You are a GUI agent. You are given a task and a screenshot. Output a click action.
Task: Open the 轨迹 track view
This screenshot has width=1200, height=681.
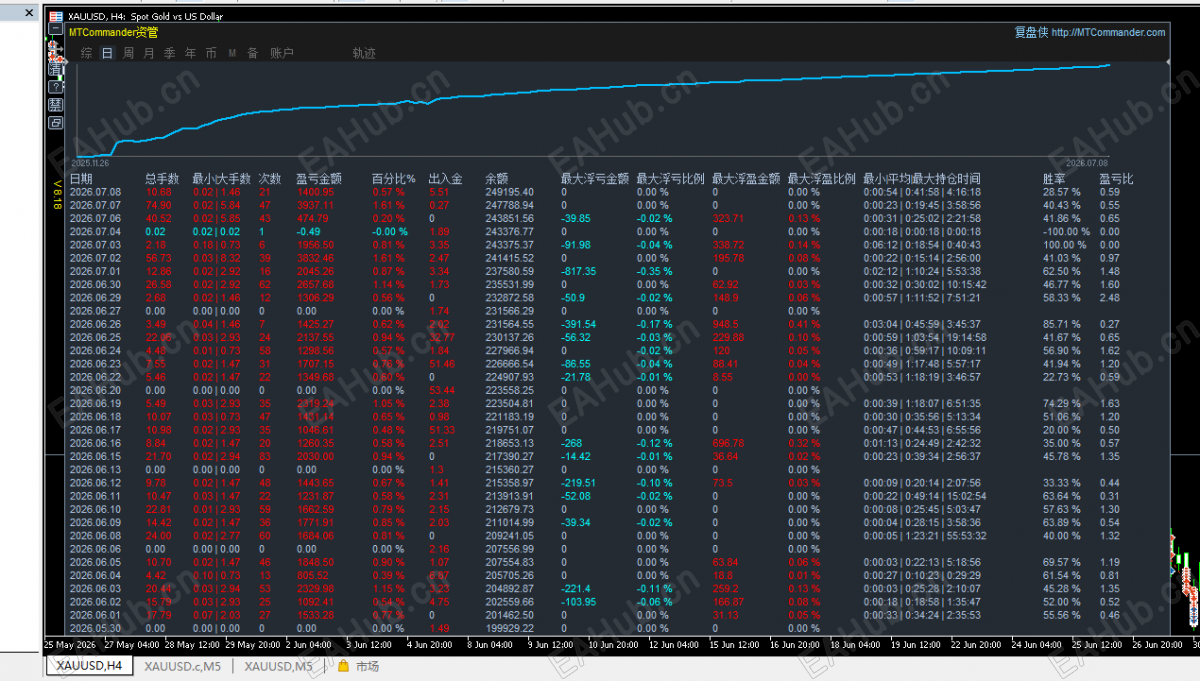[364, 53]
